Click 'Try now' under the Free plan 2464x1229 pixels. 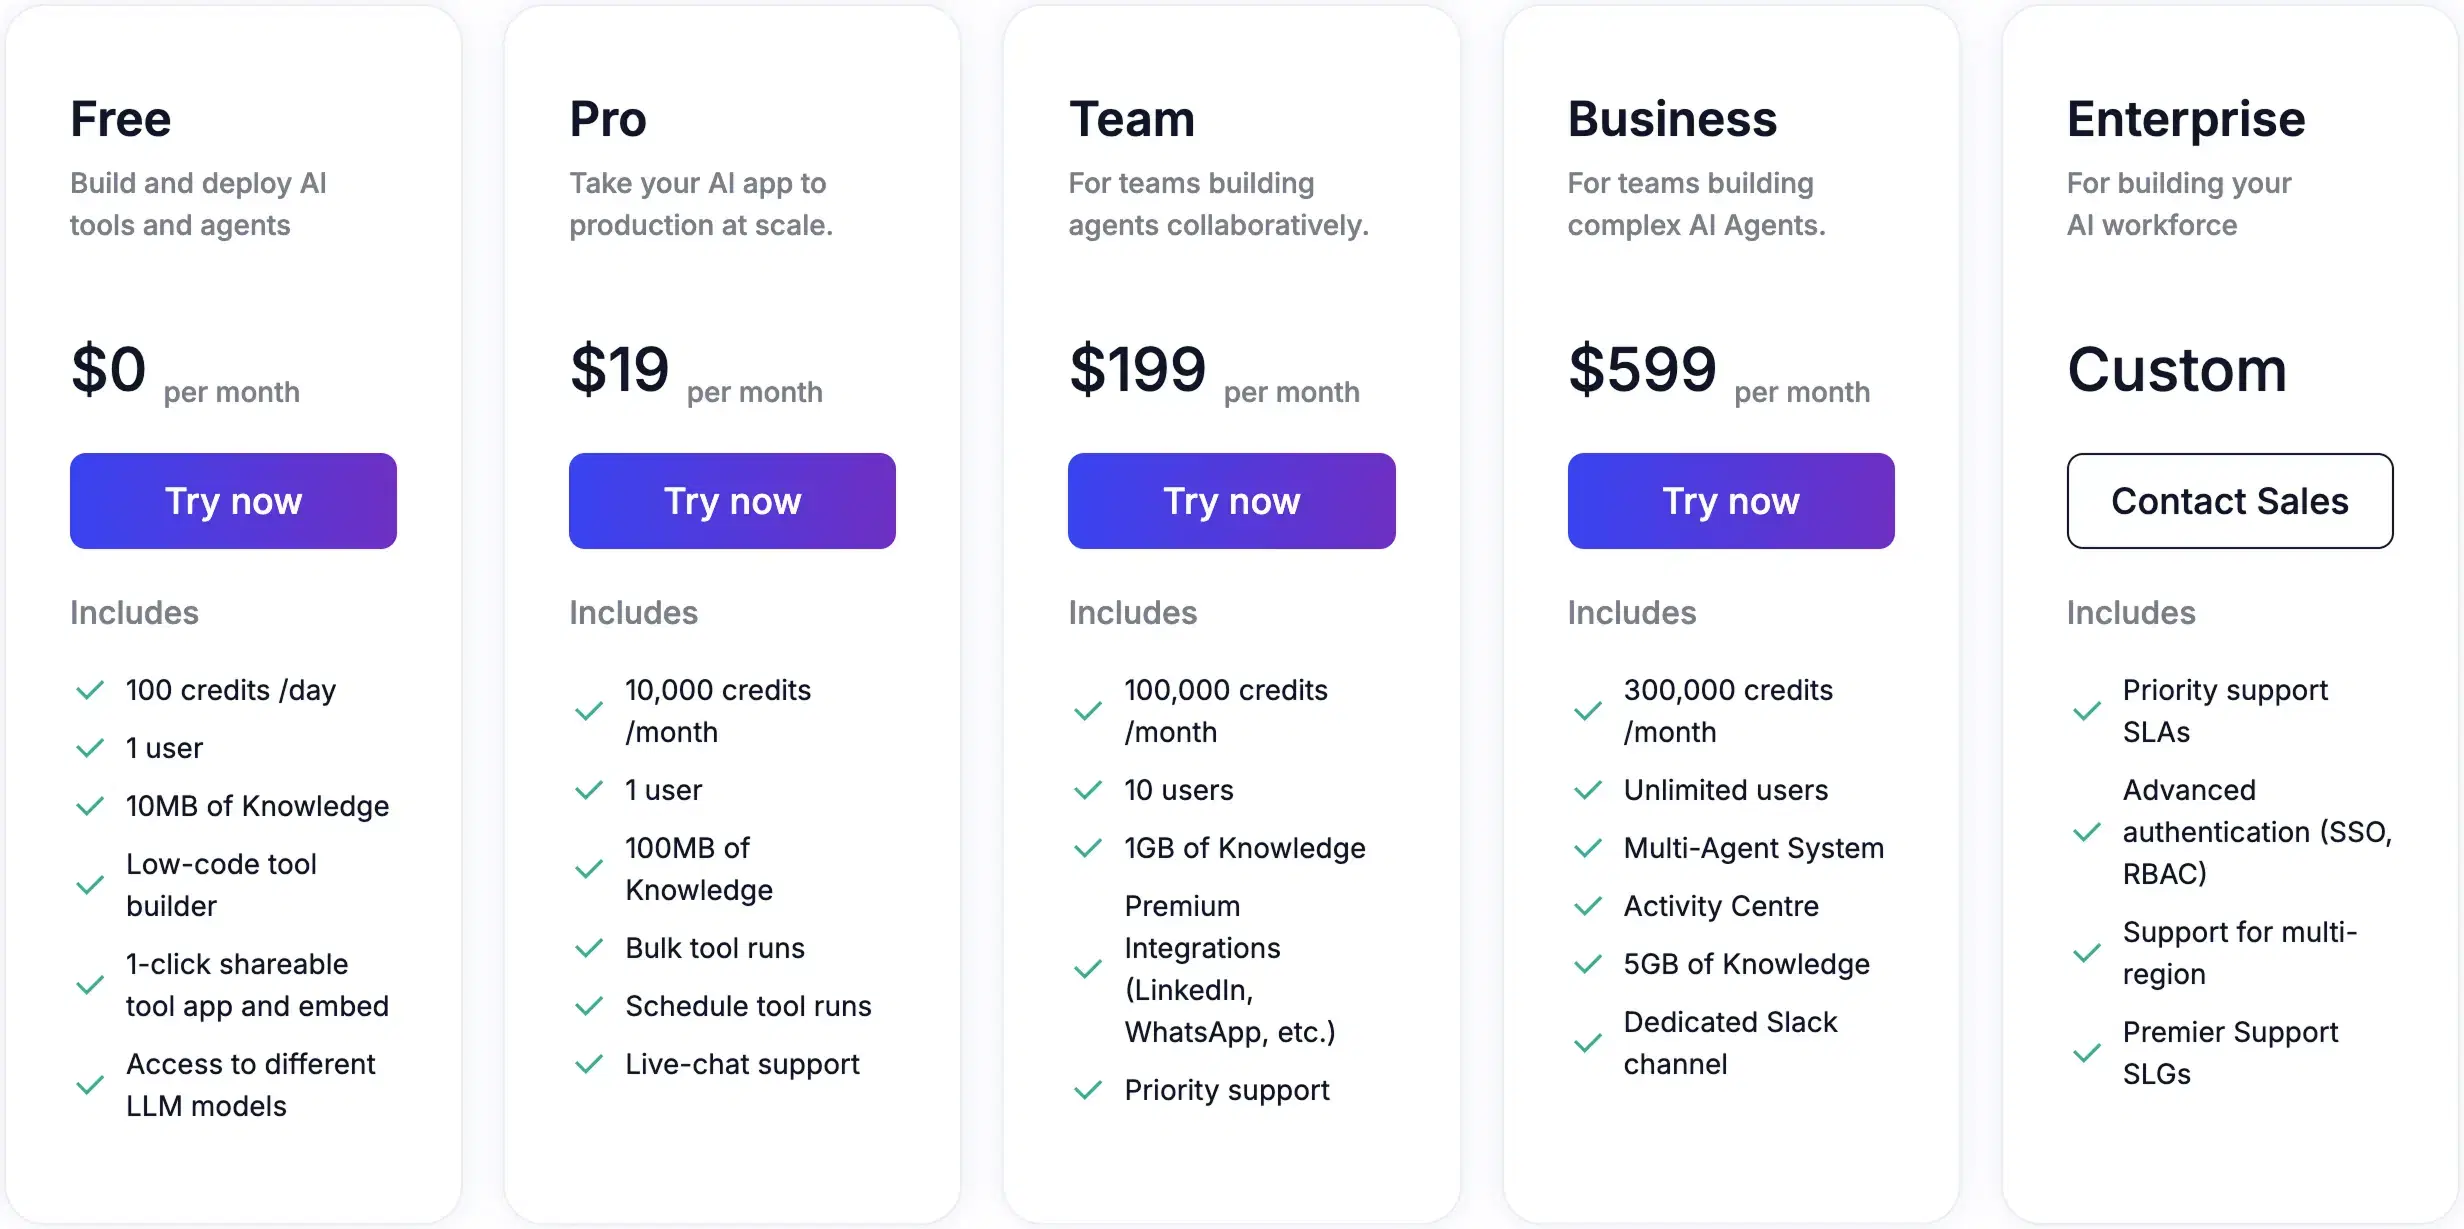[232, 501]
